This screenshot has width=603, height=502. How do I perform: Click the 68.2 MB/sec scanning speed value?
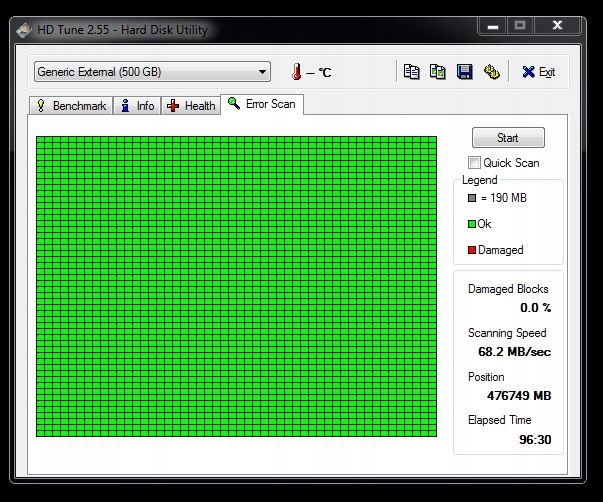(x=515, y=352)
